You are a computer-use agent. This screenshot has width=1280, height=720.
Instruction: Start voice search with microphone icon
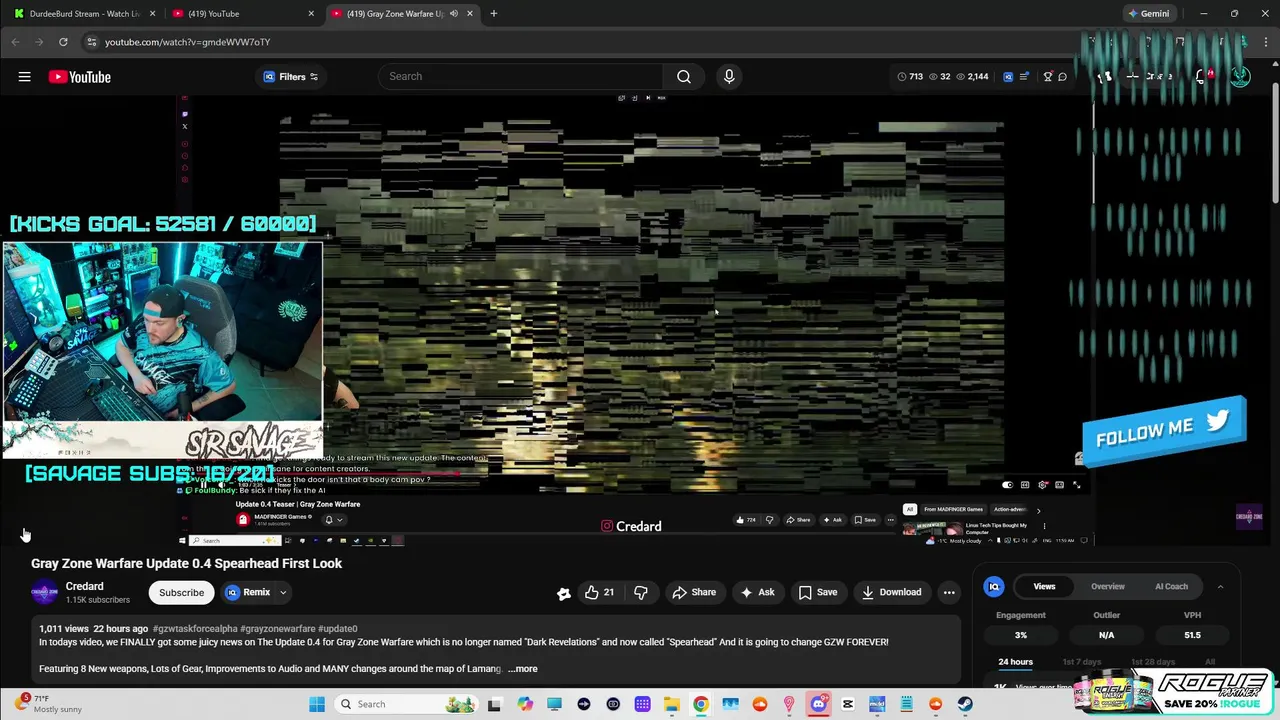pyautogui.click(x=729, y=76)
